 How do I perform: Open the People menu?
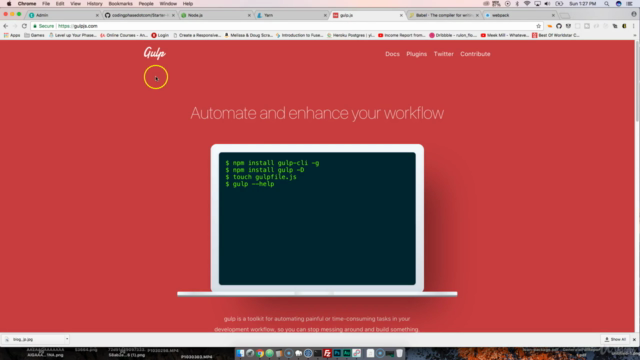[x=146, y=4]
